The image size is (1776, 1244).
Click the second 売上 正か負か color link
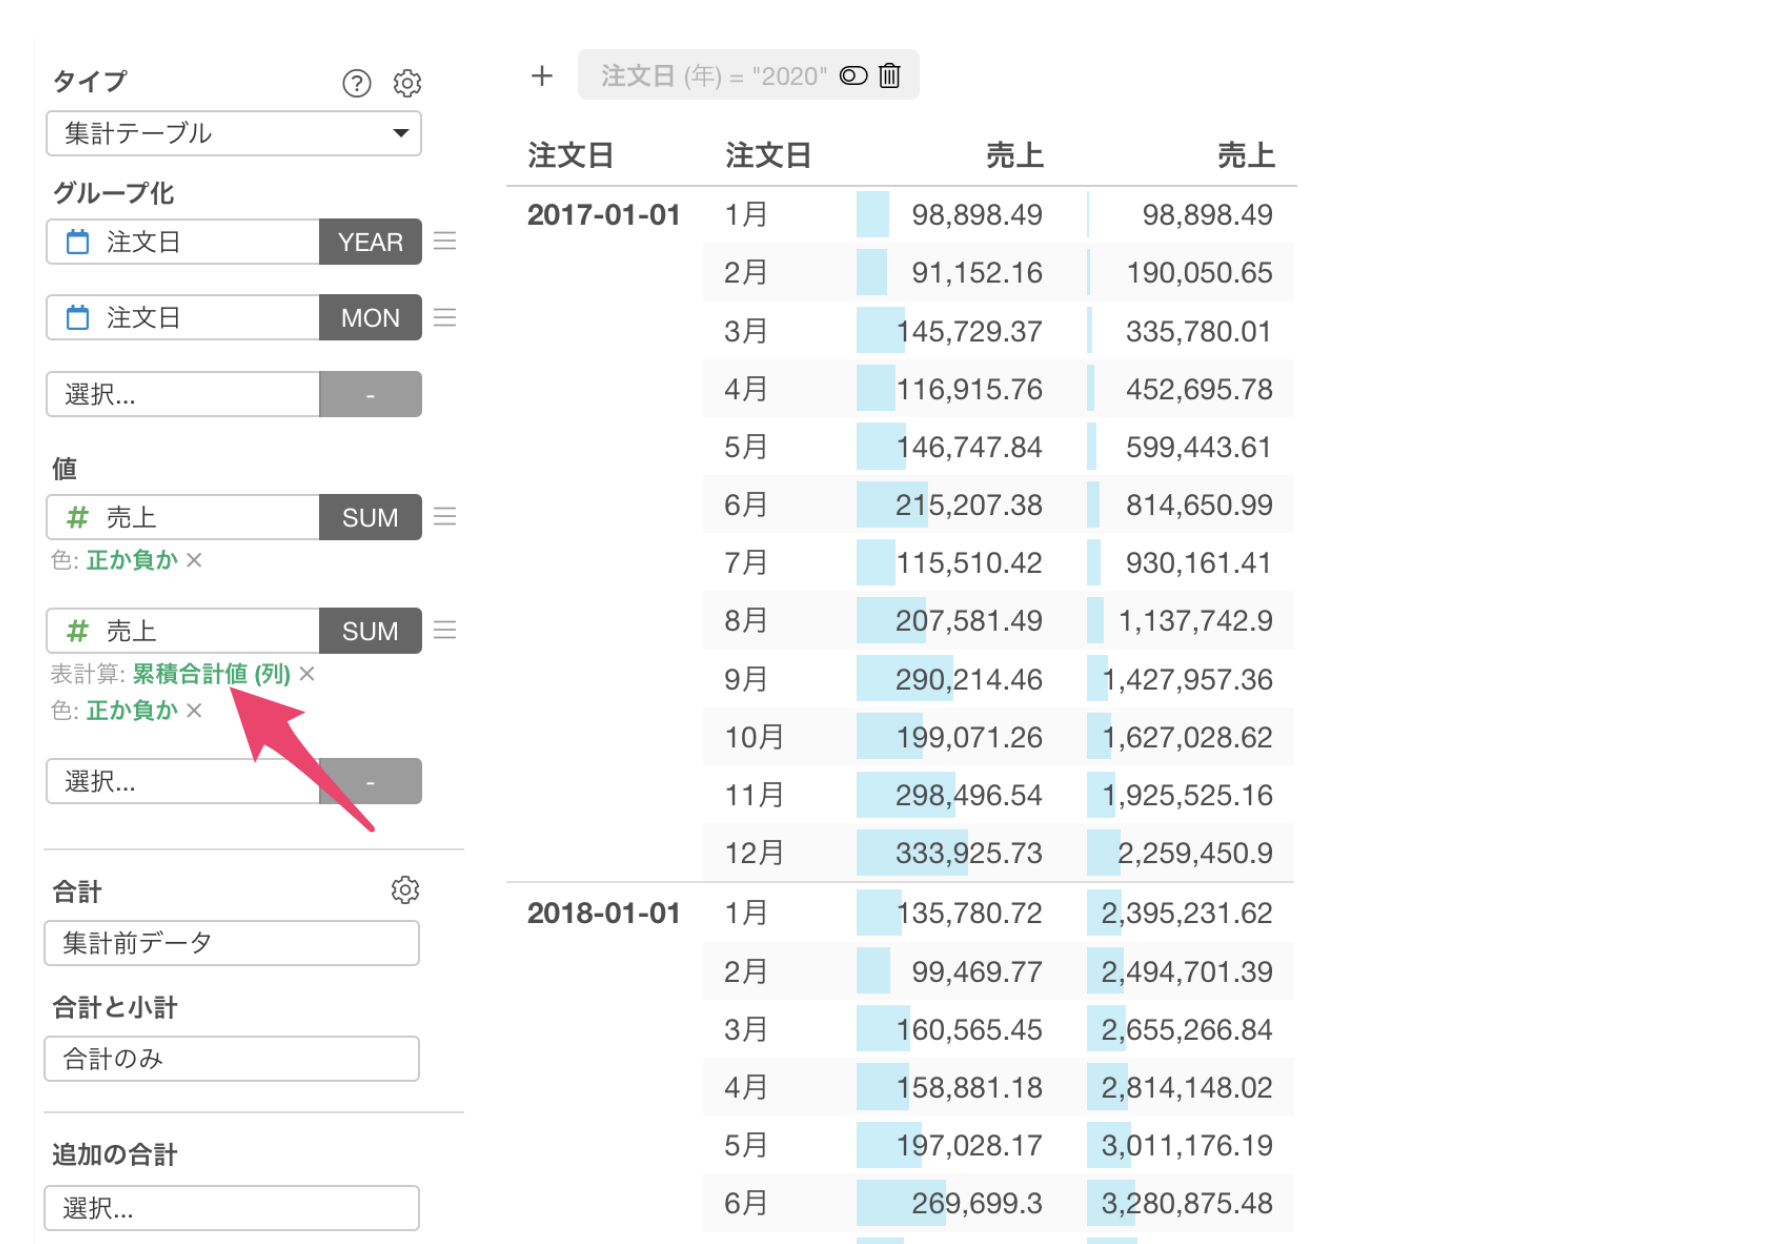click(x=132, y=710)
